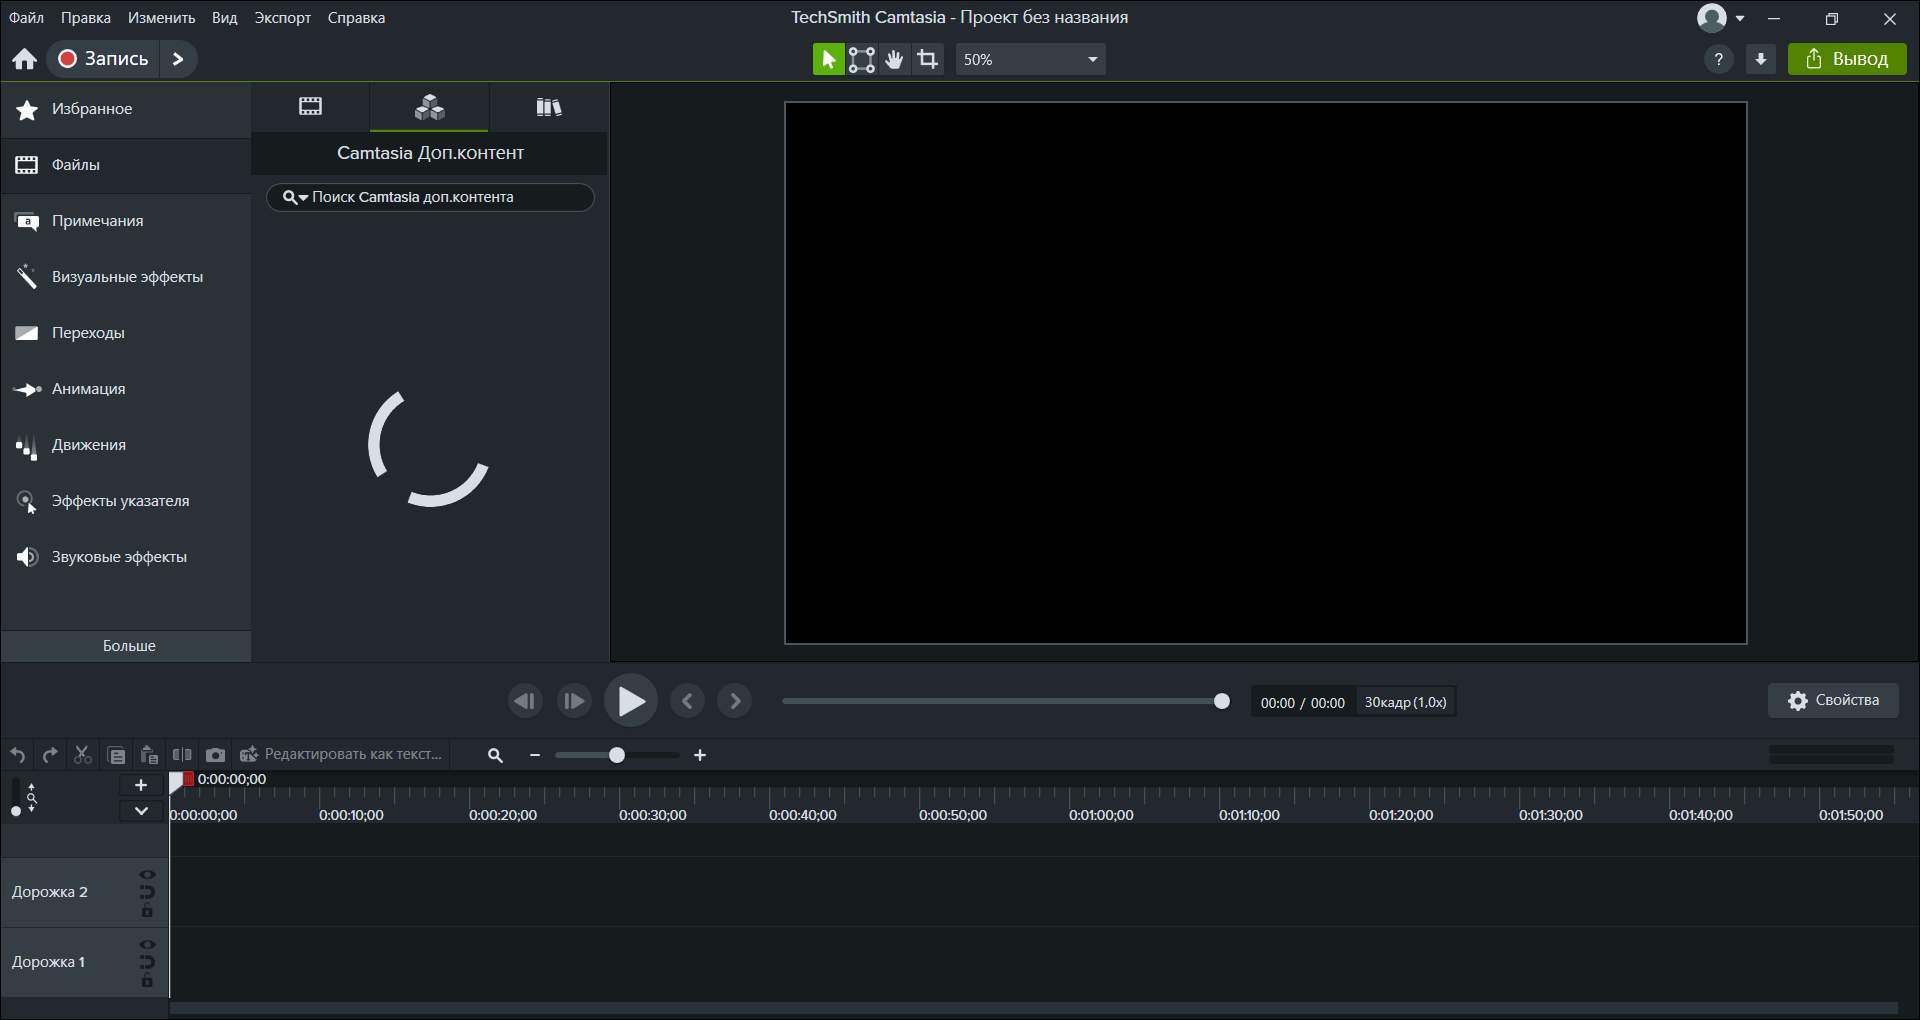Activate the pan hand tool

click(x=895, y=60)
